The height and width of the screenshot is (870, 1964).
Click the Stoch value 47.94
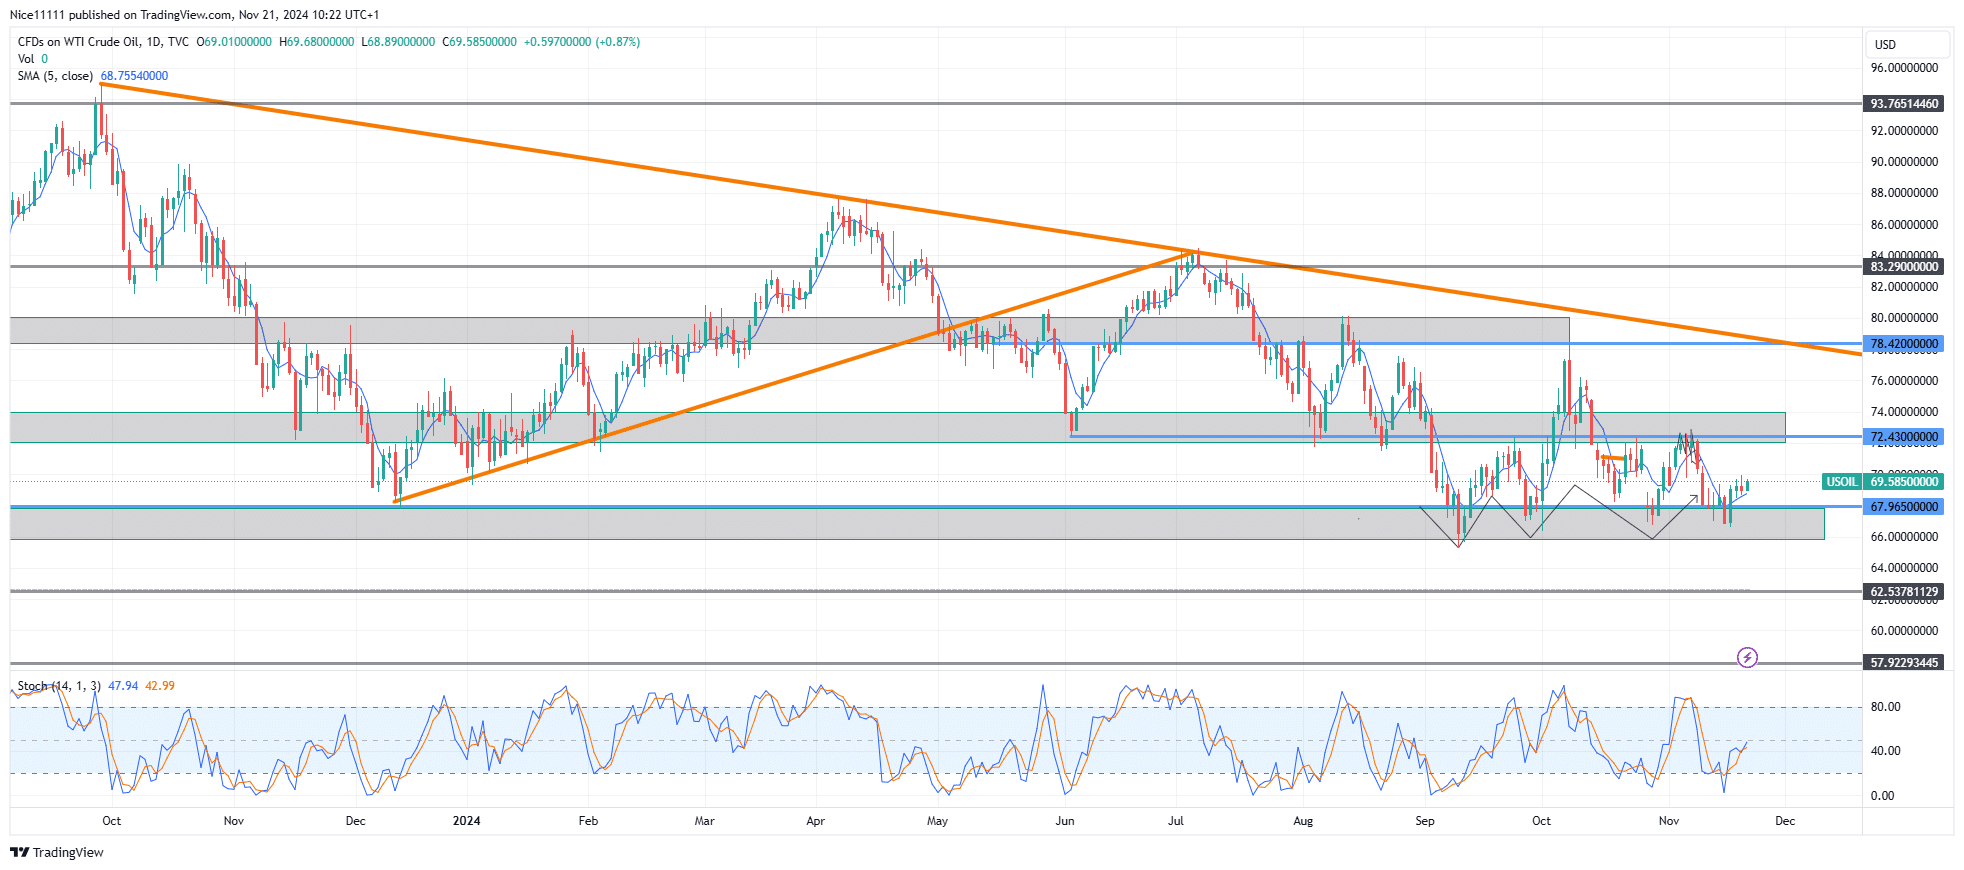[123, 686]
